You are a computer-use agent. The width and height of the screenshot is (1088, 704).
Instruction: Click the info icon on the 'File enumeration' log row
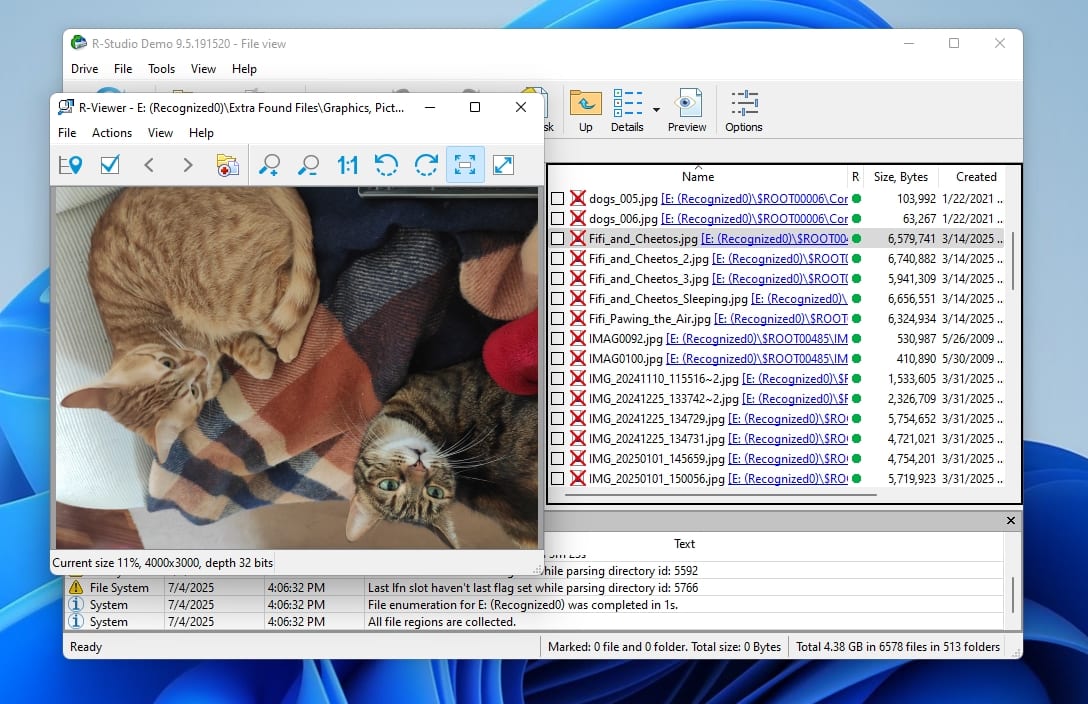76,604
